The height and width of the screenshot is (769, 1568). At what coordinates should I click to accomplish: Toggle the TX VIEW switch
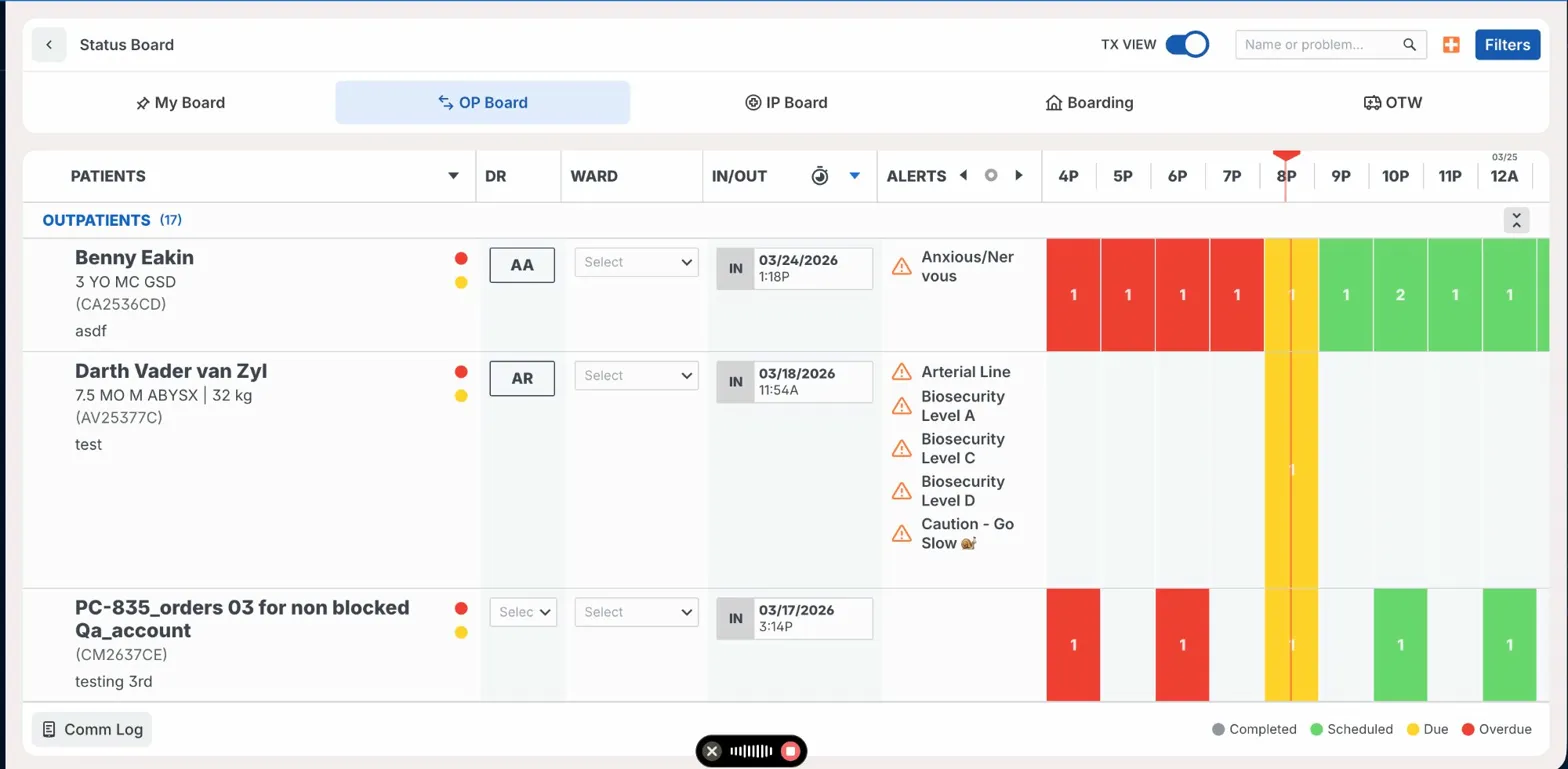[x=1187, y=45]
